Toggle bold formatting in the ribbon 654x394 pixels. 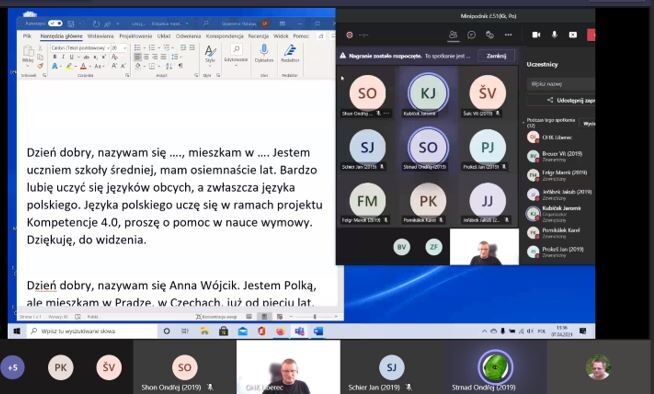pos(54,57)
